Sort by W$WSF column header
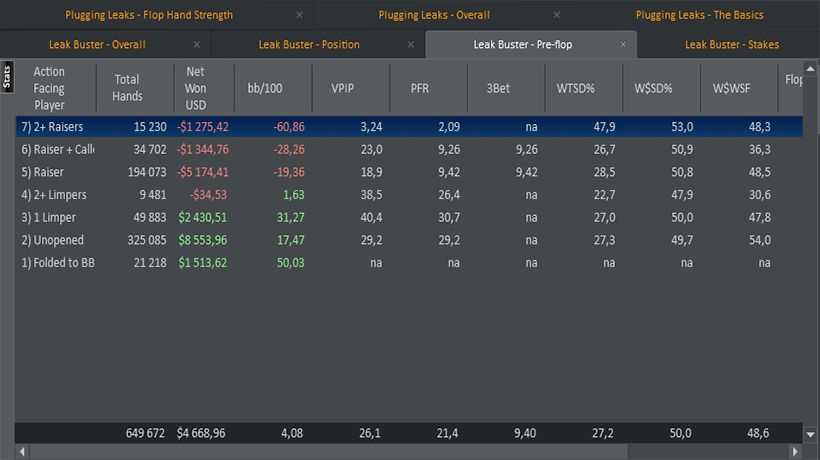Viewport: 820px width, 460px height. [x=739, y=88]
